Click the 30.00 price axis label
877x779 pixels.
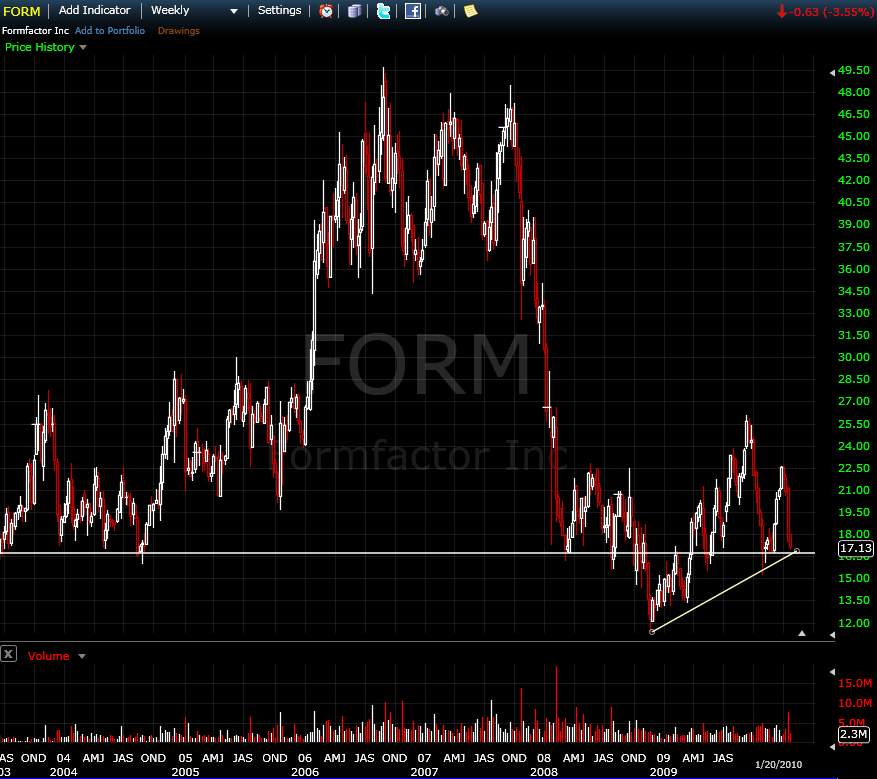coord(854,357)
